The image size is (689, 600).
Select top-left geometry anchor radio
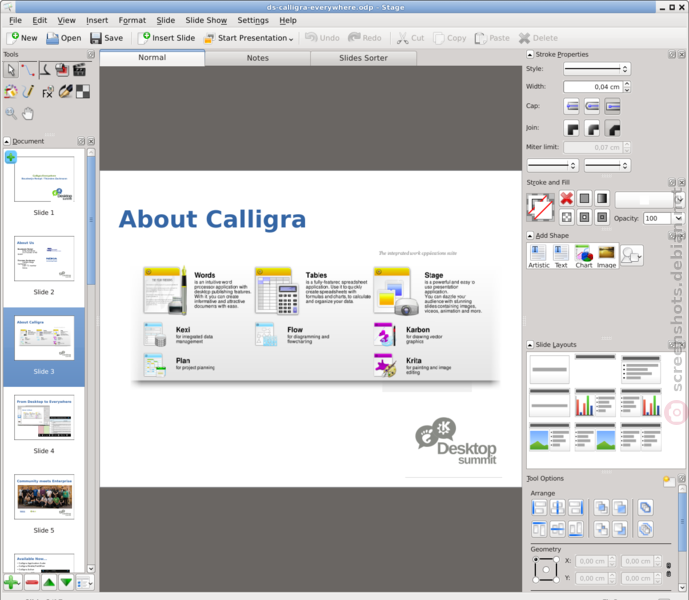pyautogui.click(x=535, y=560)
